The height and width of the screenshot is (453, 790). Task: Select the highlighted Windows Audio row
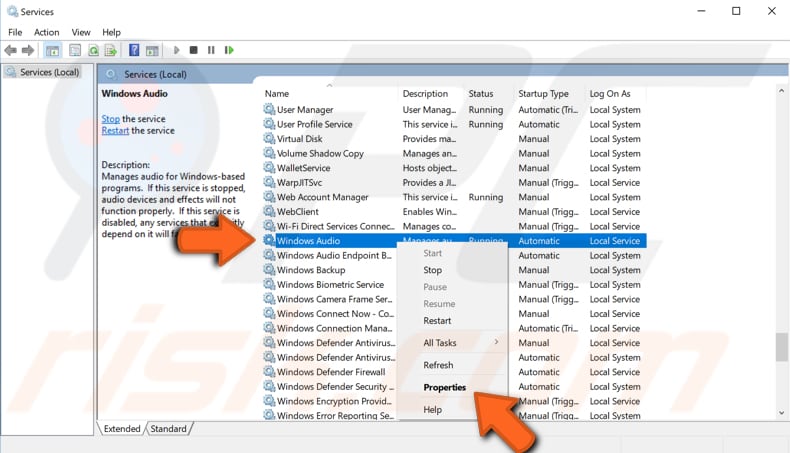453,241
